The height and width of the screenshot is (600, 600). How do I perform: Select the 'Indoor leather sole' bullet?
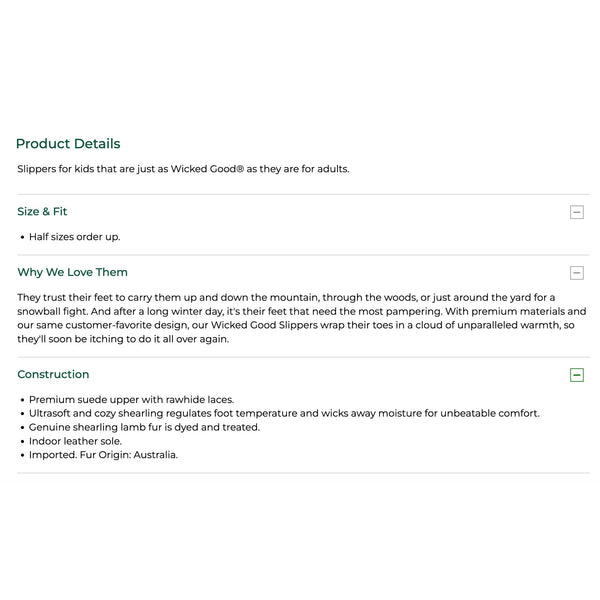(75, 441)
